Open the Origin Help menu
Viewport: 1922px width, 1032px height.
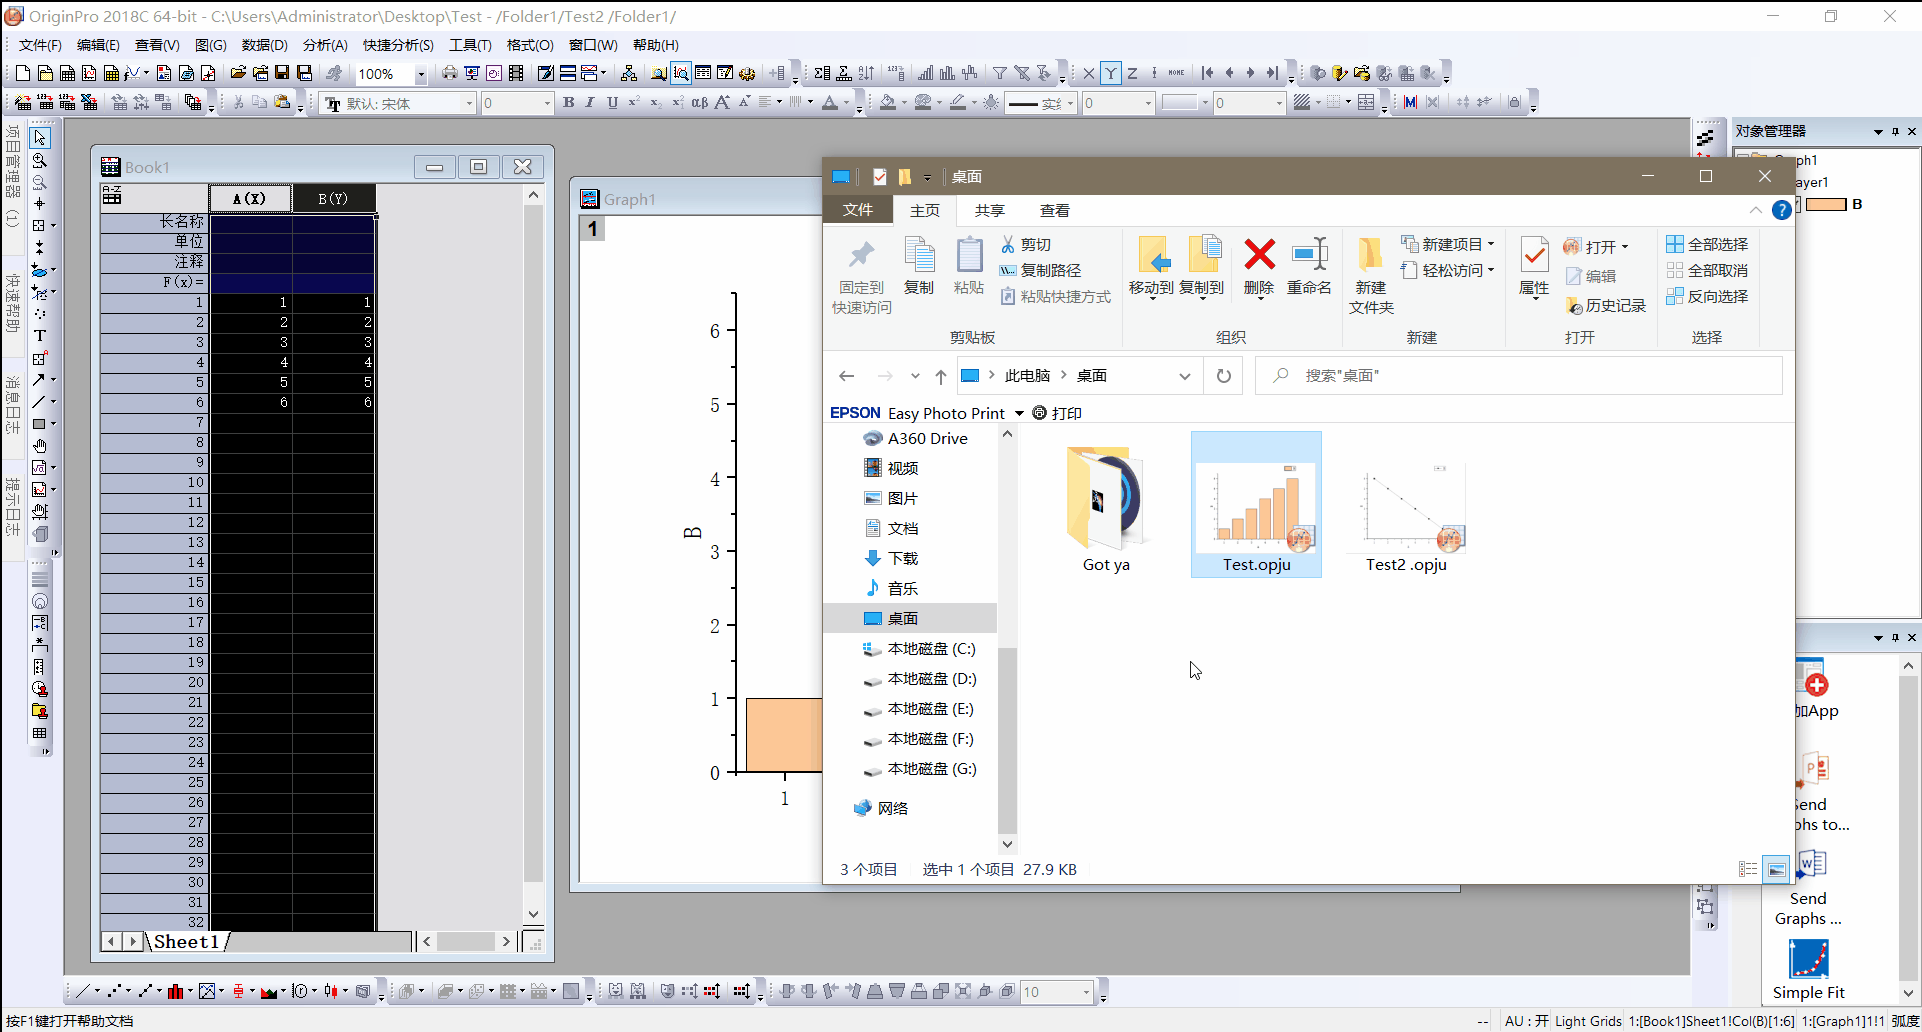(656, 45)
